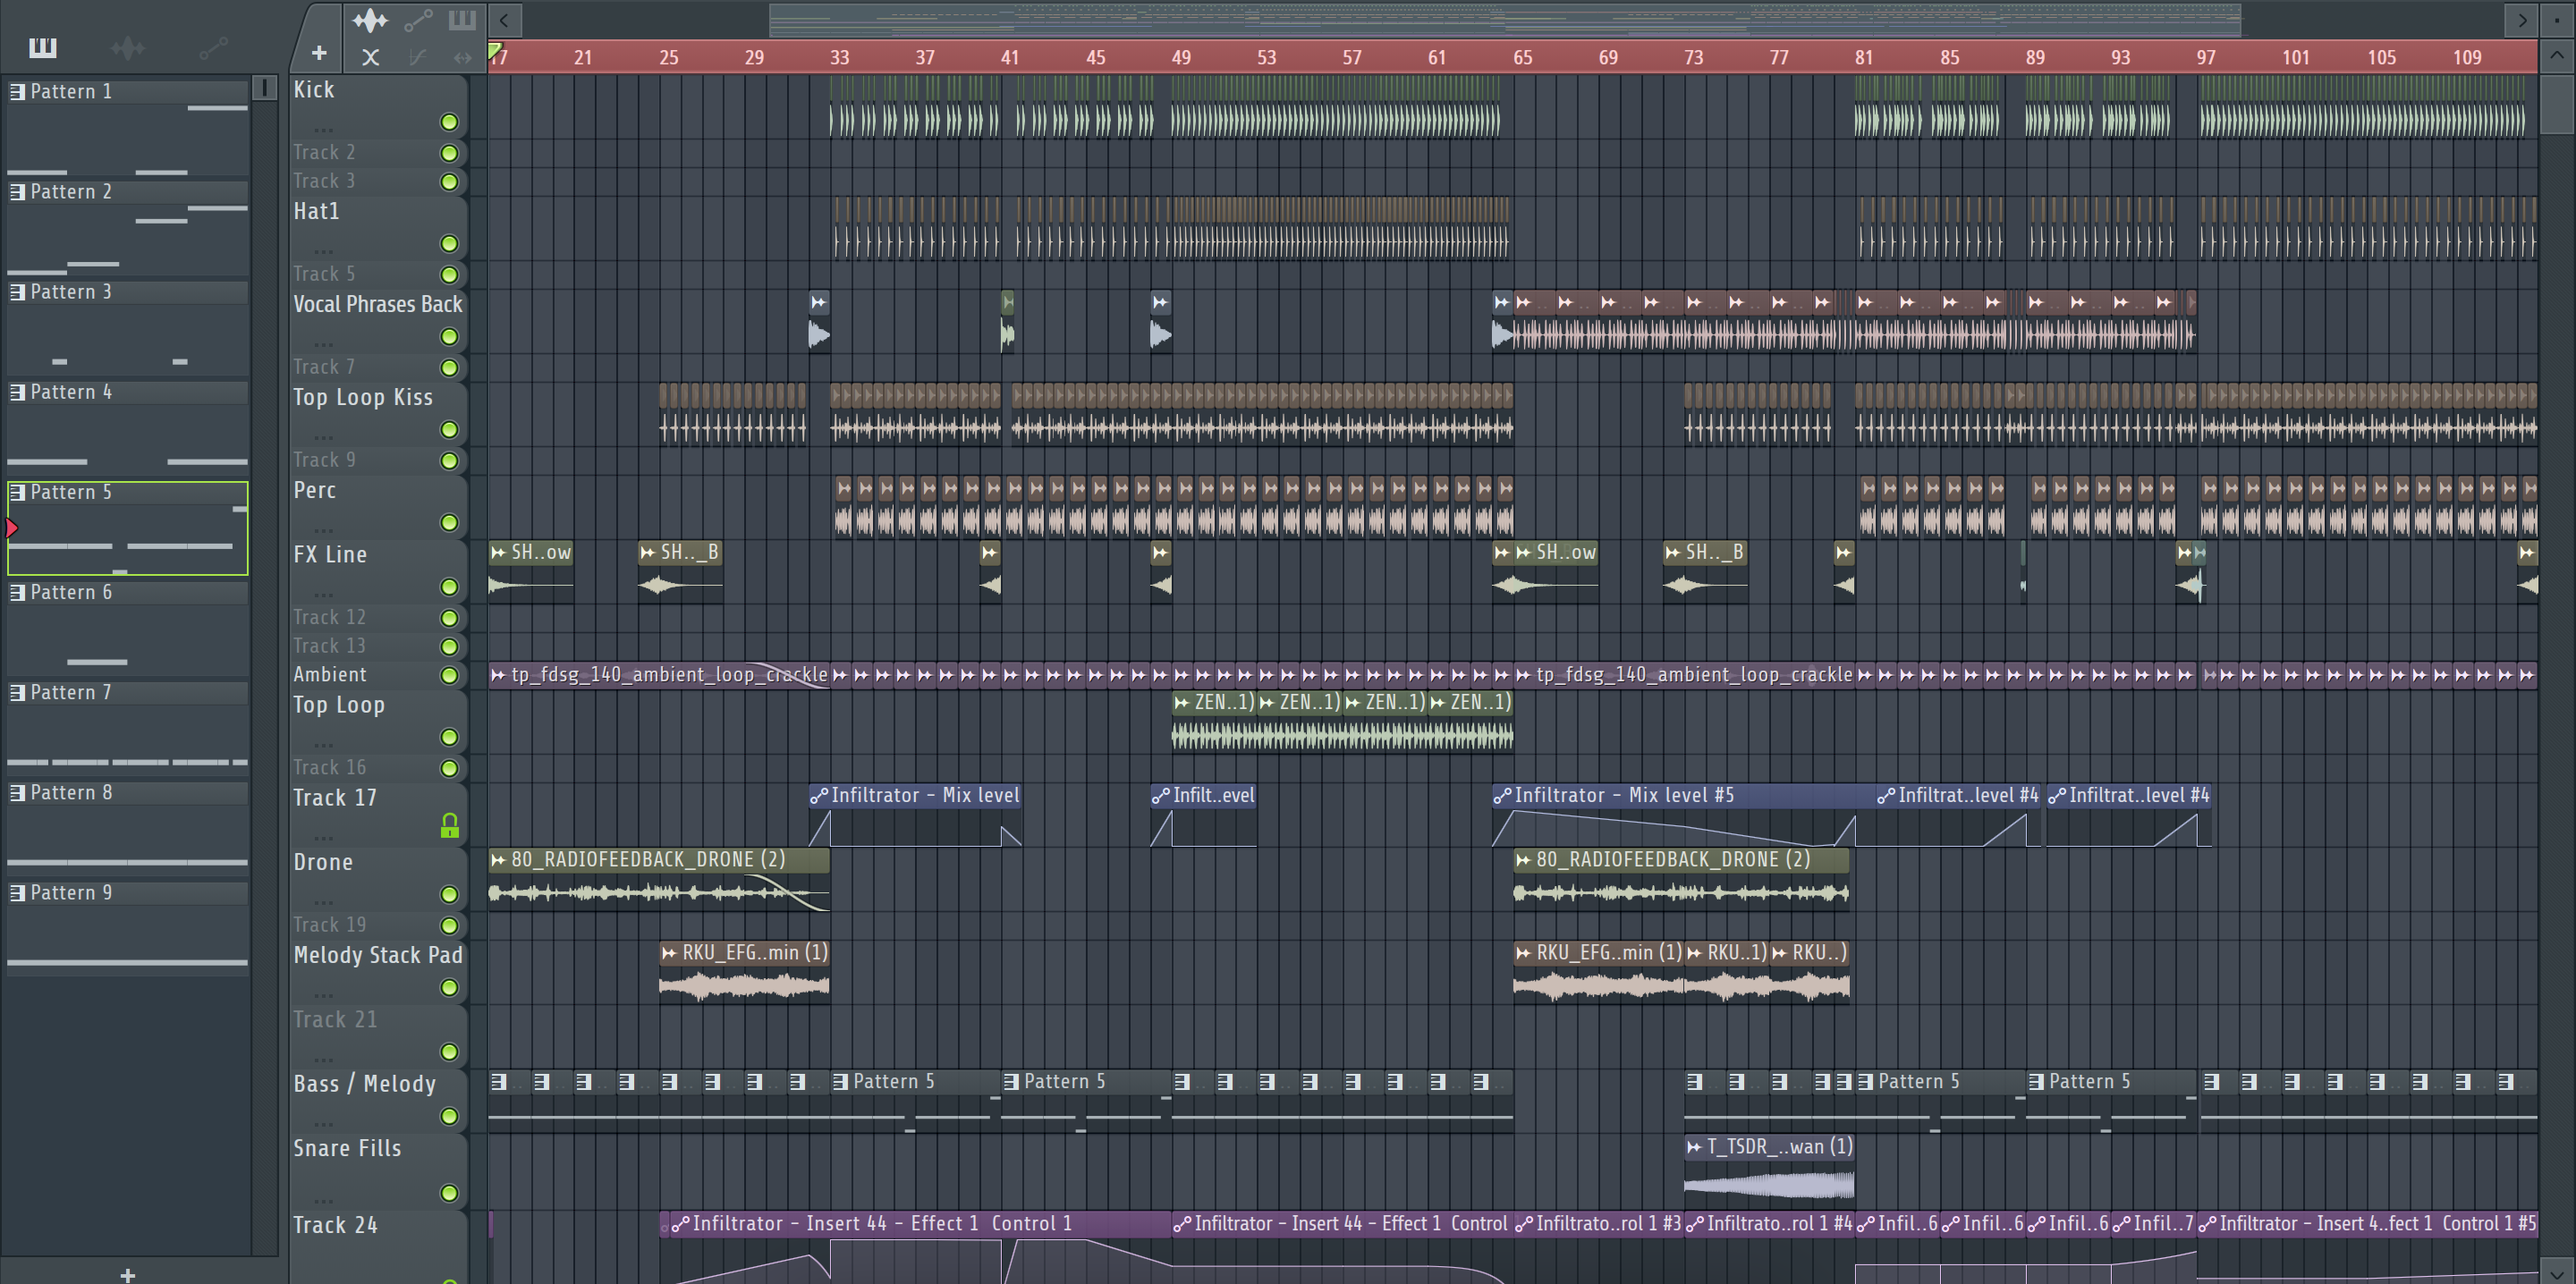This screenshot has width=2576, height=1284.
Task: Open the first Pattern 5 clip menu on Bass / Melody
Action: click(841, 1082)
